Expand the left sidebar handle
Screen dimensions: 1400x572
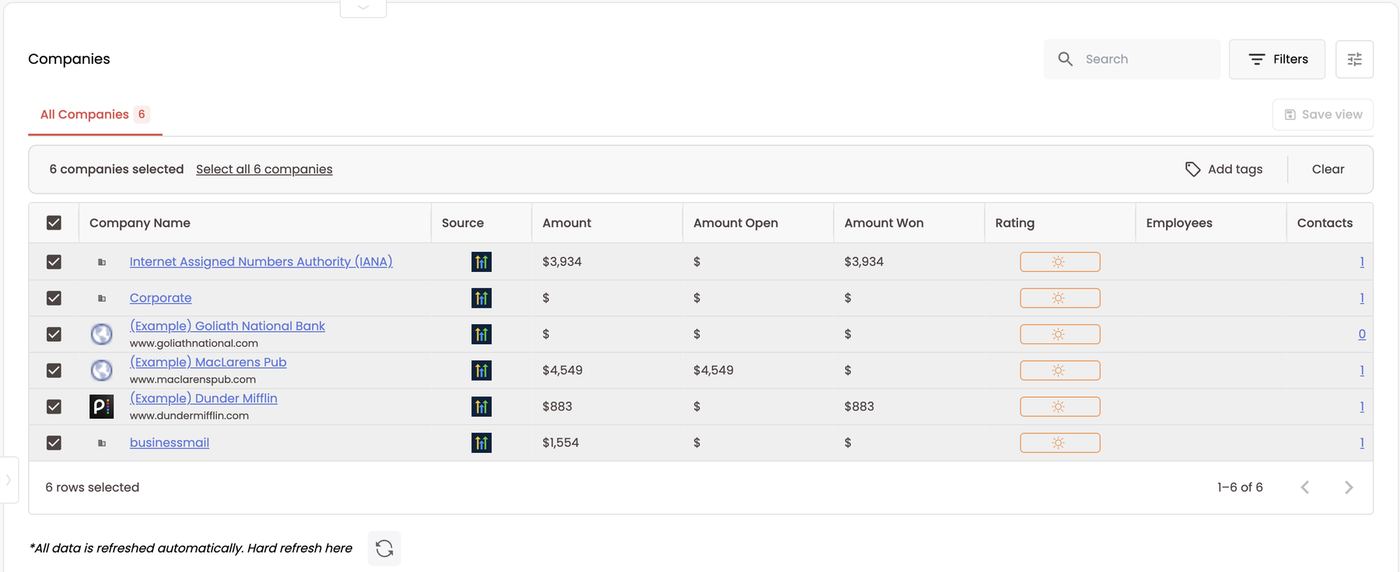point(8,480)
